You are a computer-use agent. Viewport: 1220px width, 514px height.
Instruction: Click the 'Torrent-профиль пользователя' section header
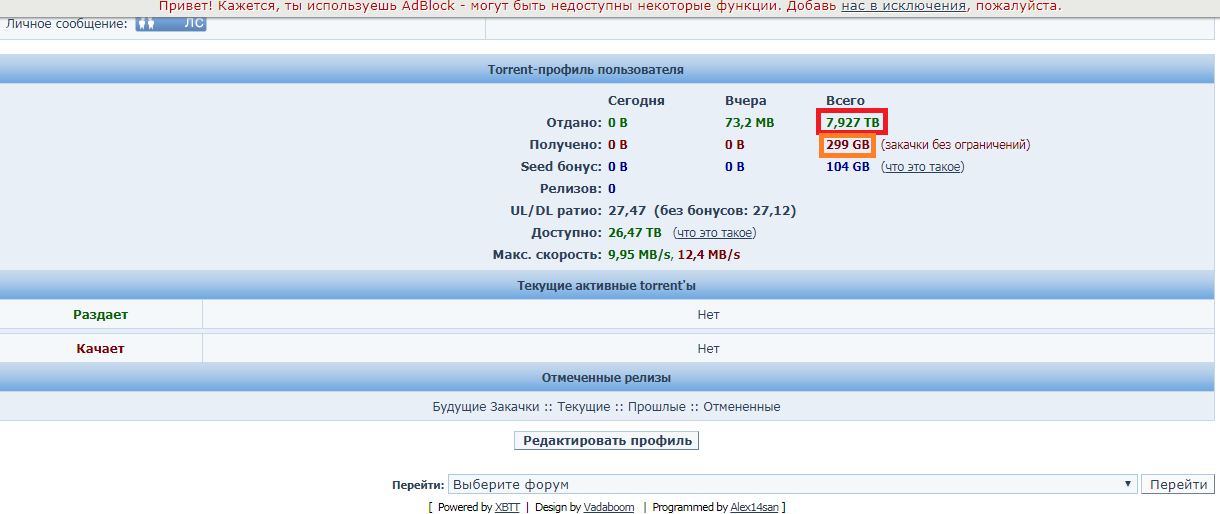coord(585,70)
